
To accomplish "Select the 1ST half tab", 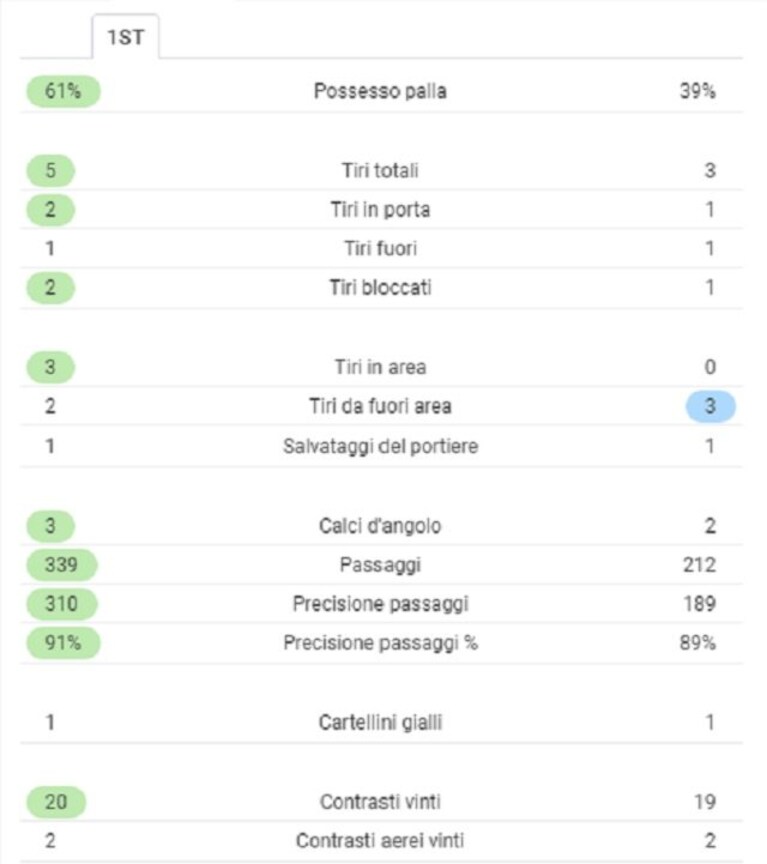I will 126,37.
